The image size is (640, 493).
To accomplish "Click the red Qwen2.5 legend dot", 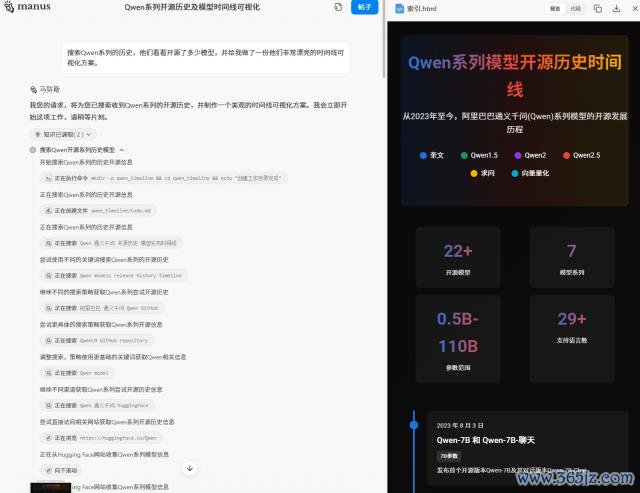I will (566, 155).
